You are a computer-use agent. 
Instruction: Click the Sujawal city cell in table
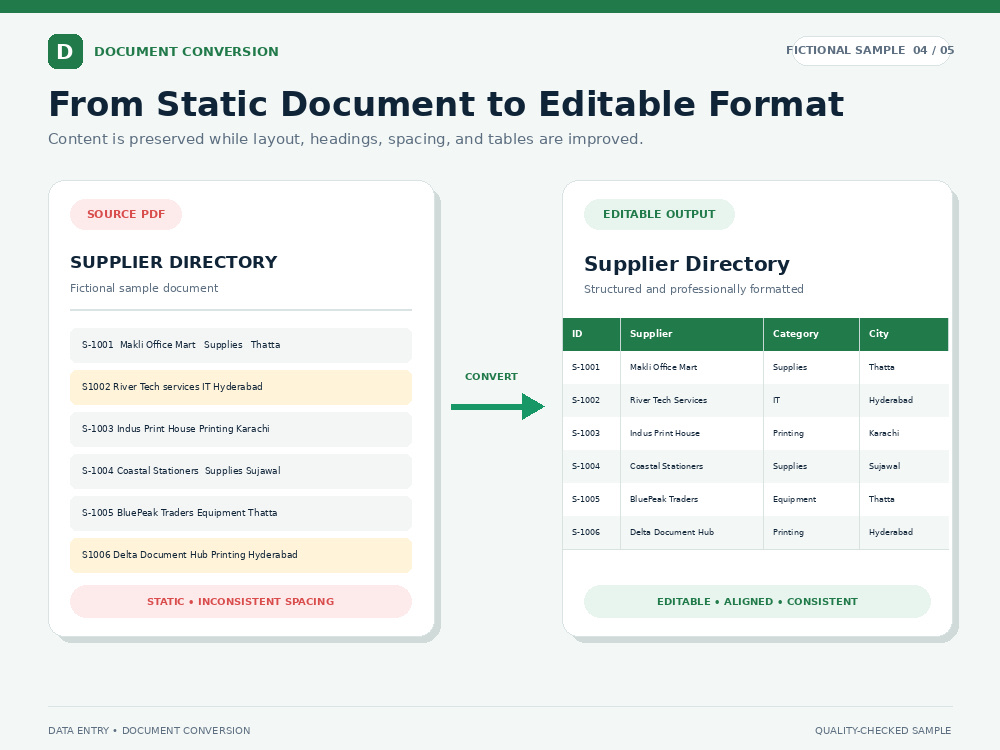904,467
